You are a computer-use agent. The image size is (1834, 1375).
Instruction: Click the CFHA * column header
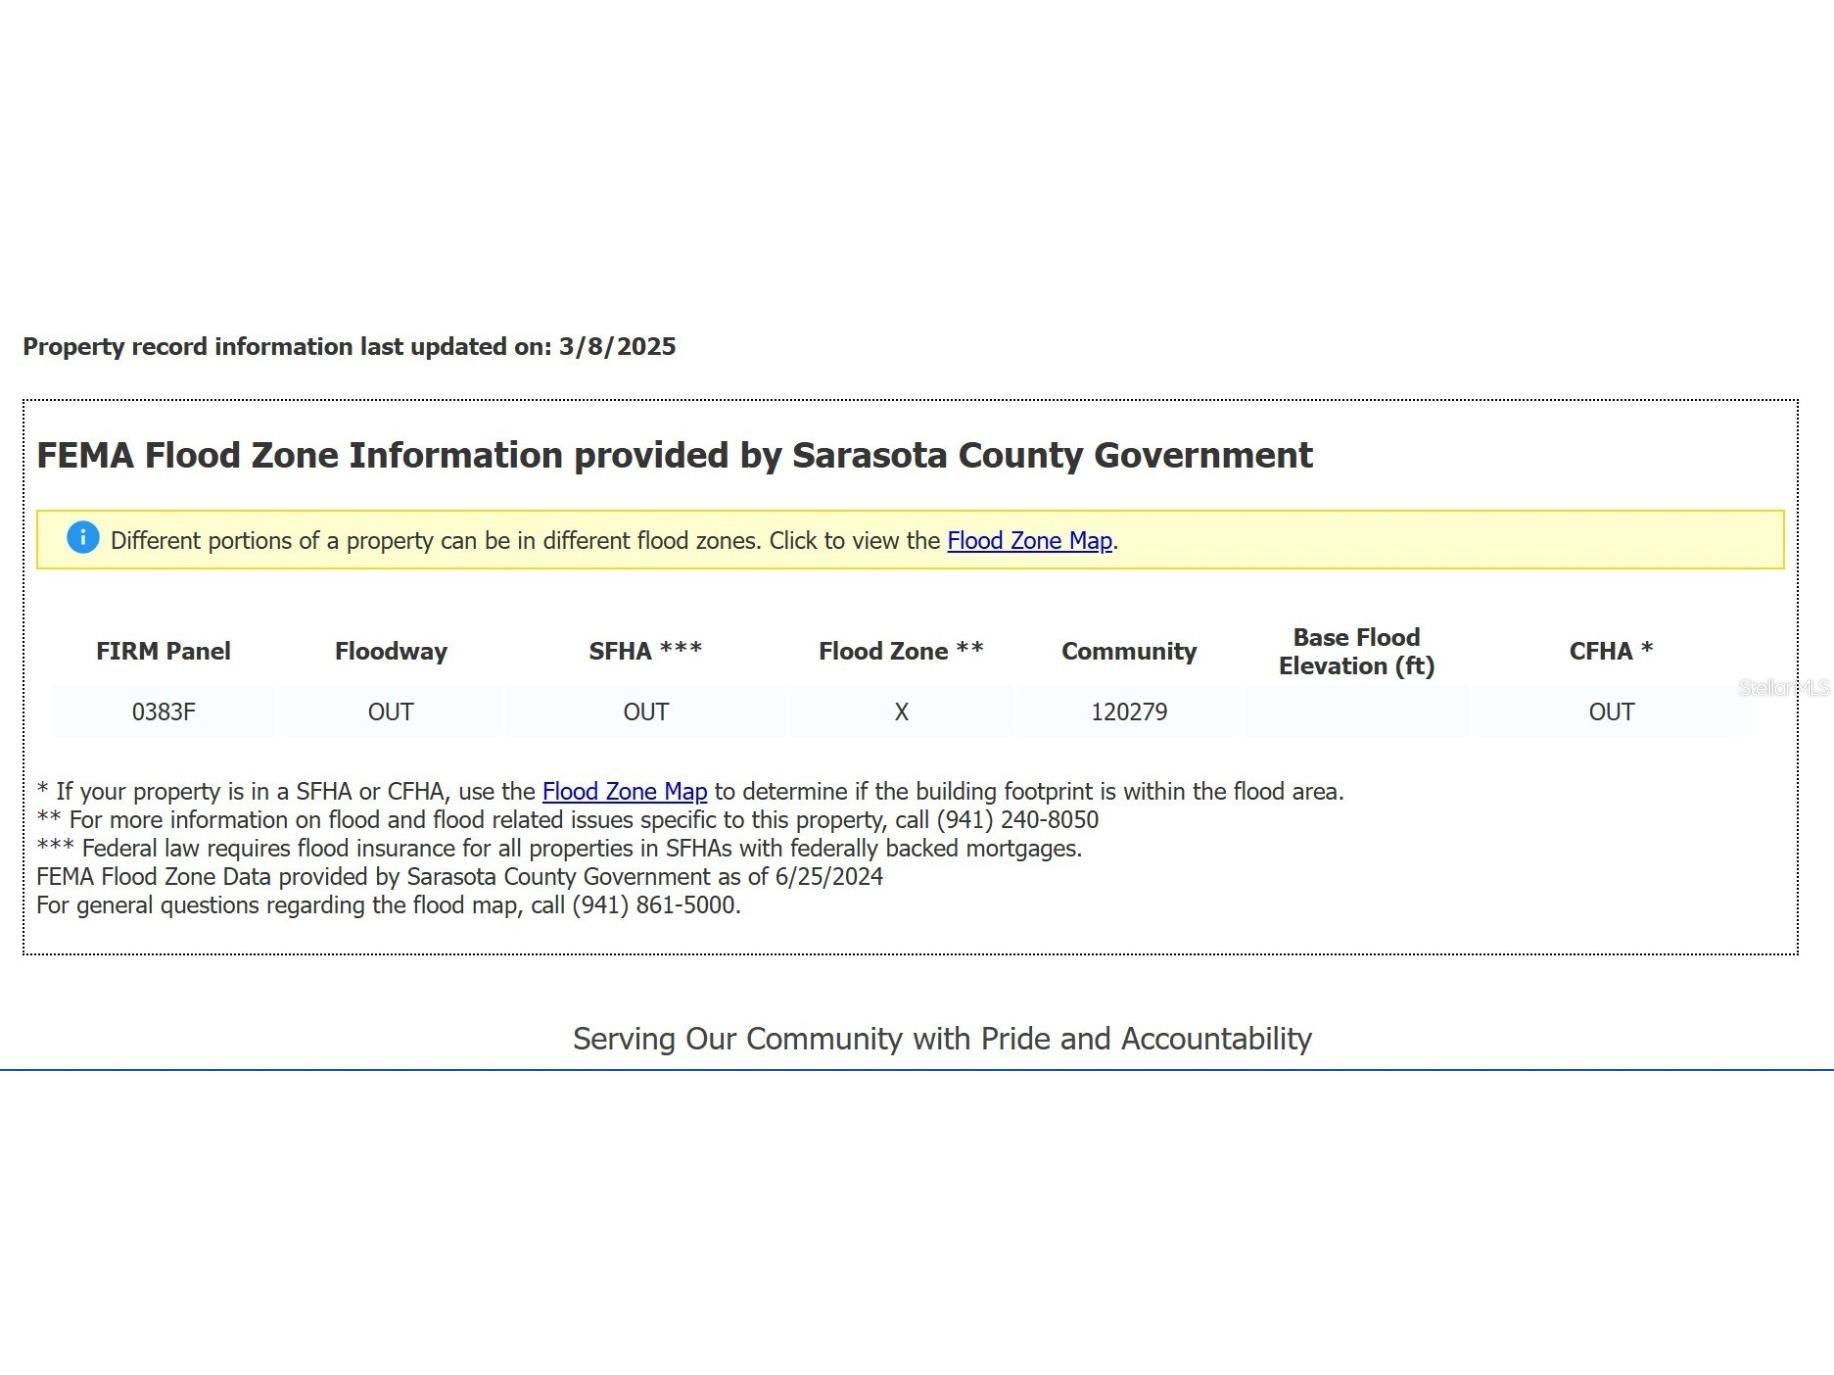pos(1610,652)
